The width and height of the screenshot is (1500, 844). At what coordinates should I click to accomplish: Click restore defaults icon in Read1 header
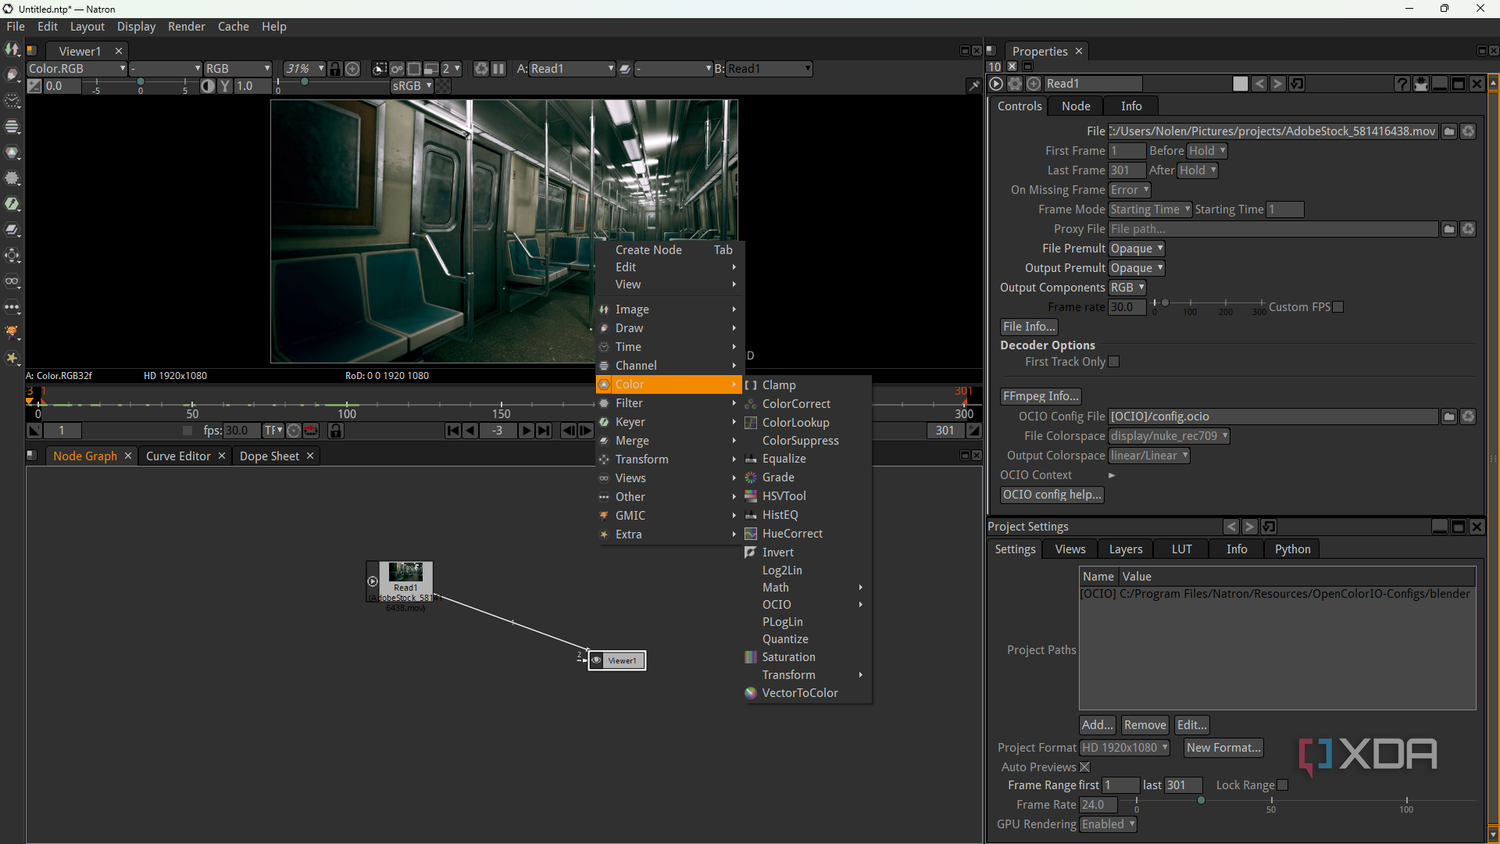[1297, 84]
